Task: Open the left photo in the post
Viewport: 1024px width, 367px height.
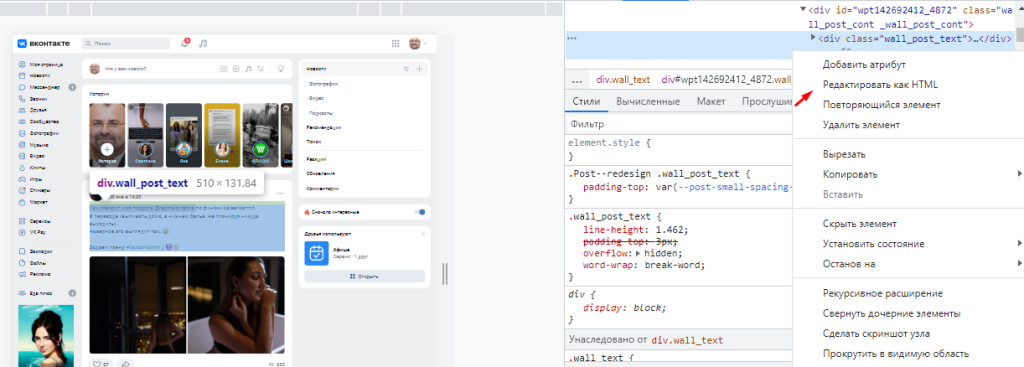Action: (138, 304)
